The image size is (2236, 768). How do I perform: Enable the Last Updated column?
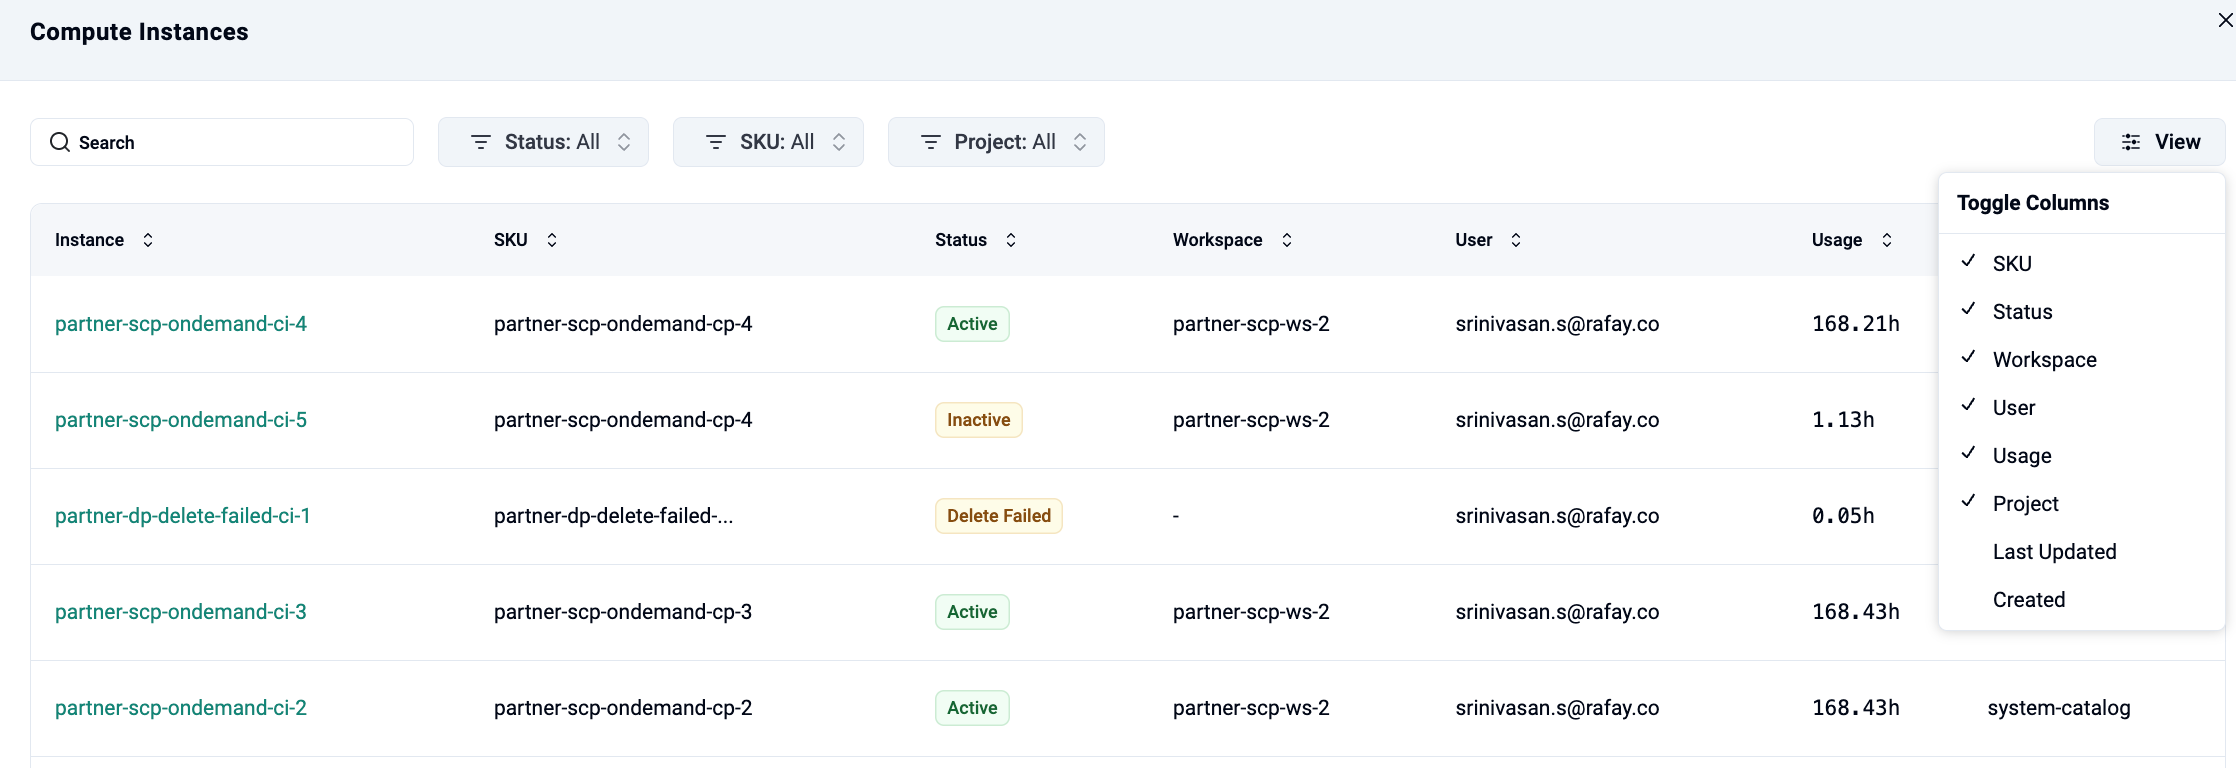coord(2054,552)
